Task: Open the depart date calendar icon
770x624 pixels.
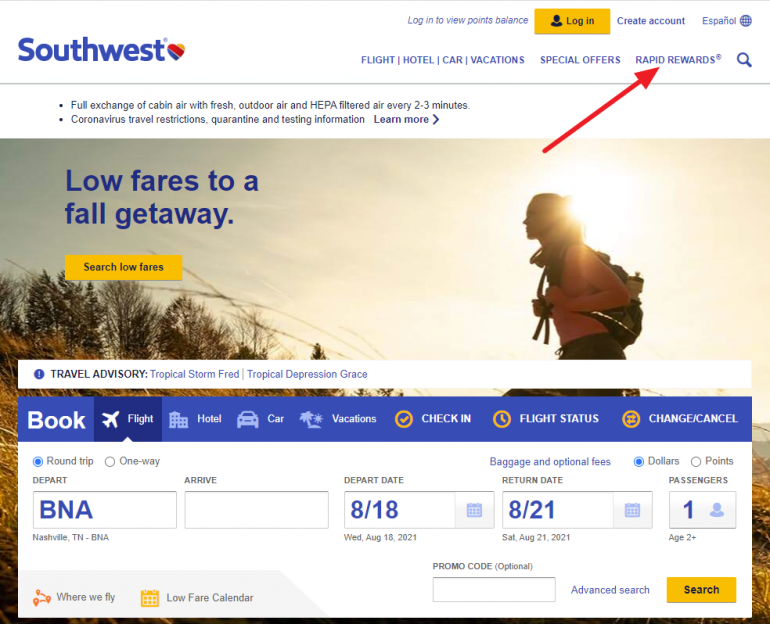Action: tap(474, 510)
